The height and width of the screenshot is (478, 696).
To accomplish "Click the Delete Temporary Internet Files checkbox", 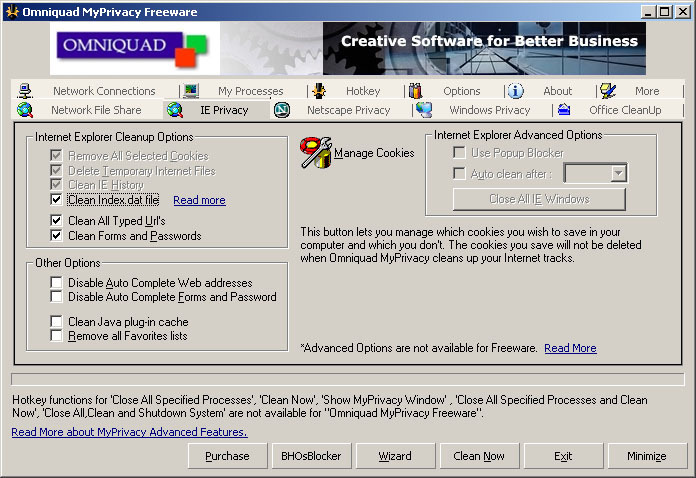I will point(56,170).
